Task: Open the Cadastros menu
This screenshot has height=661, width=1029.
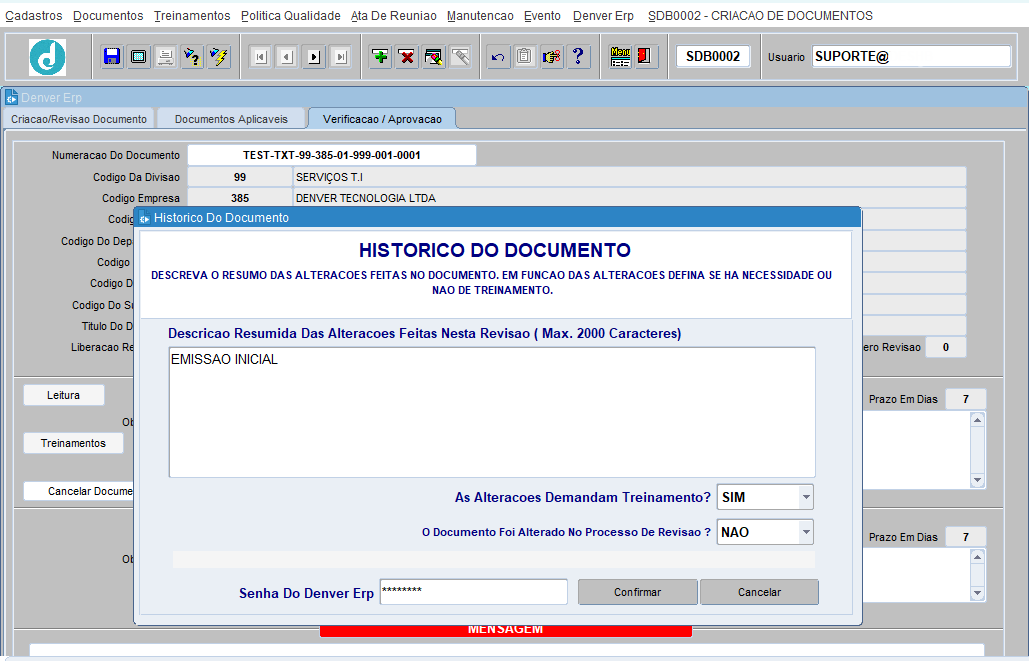Action: point(33,16)
